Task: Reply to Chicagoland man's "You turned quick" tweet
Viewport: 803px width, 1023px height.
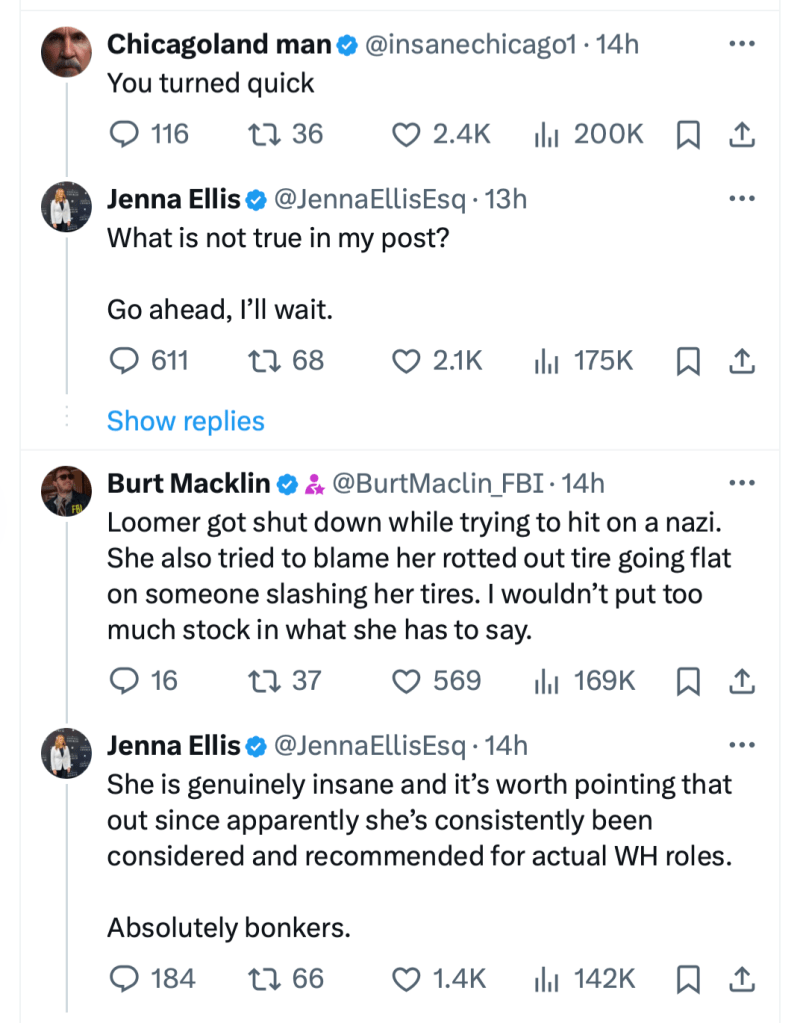Action: 122,134
